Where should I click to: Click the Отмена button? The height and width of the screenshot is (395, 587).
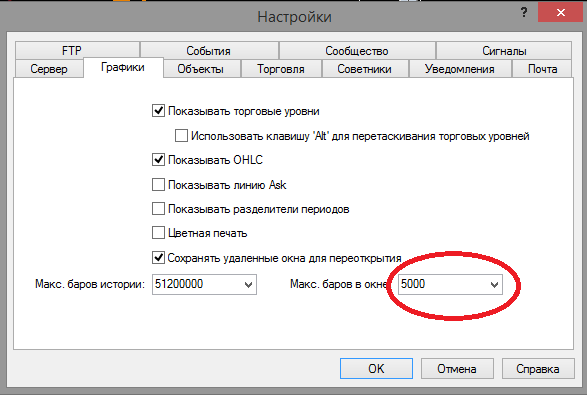click(x=457, y=368)
